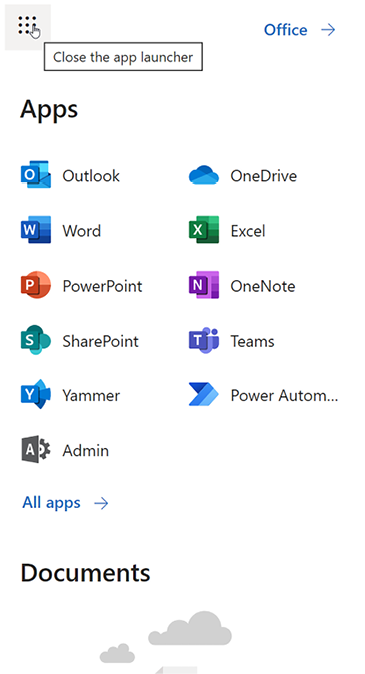Click the Word label
365x674 pixels.
(82, 230)
